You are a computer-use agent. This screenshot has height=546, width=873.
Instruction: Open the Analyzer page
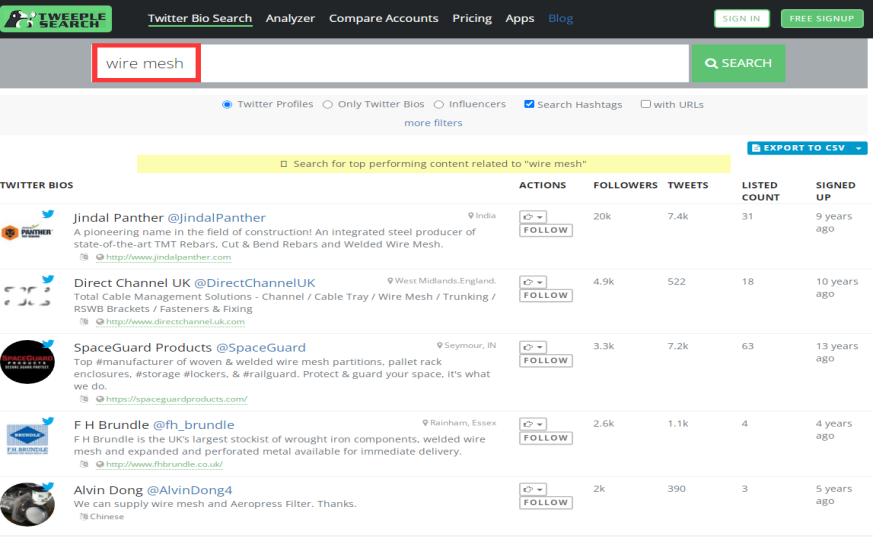coord(290,18)
